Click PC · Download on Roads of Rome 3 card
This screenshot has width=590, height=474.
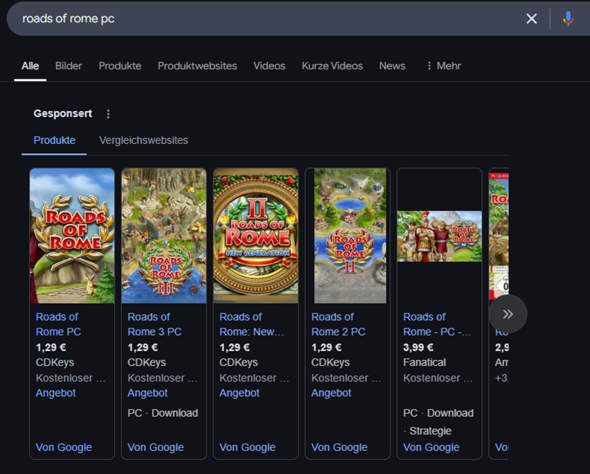(163, 413)
